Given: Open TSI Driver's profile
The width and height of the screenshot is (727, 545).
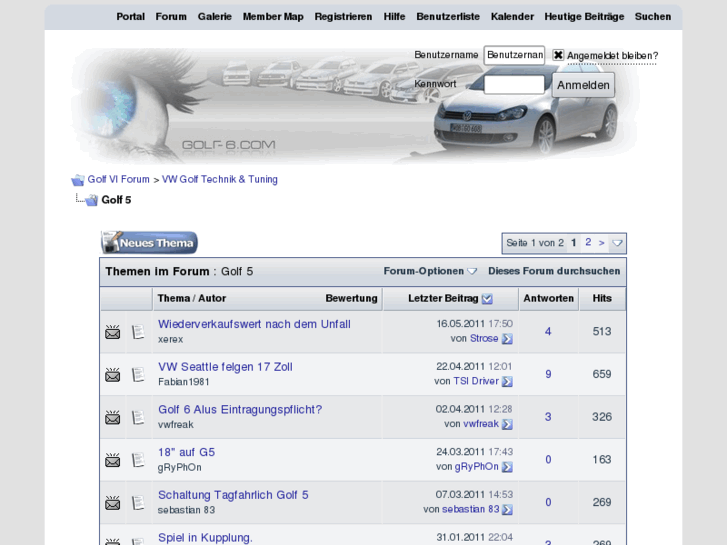Looking at the screenshot, I should [476, 381].
